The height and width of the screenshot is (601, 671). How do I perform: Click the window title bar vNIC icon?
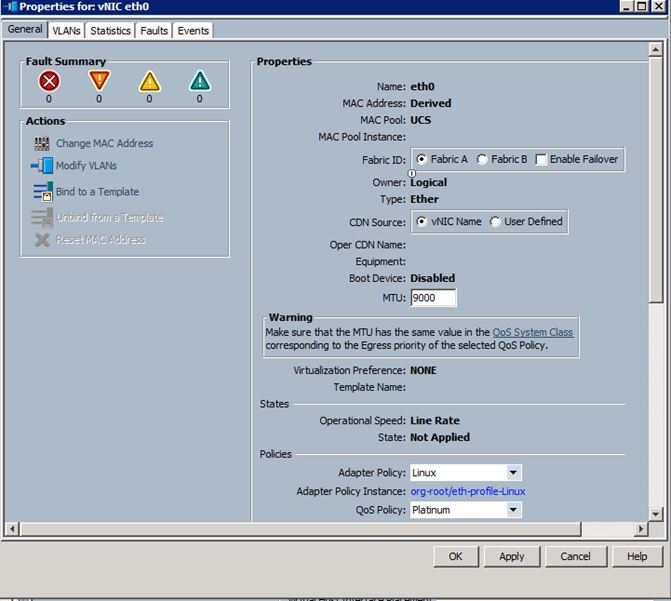(x=9, y=7)
